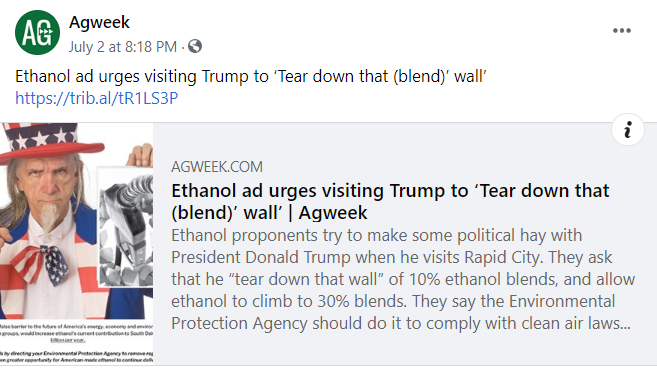Click the white goatee beard in the thumbnail

[48, 217]
